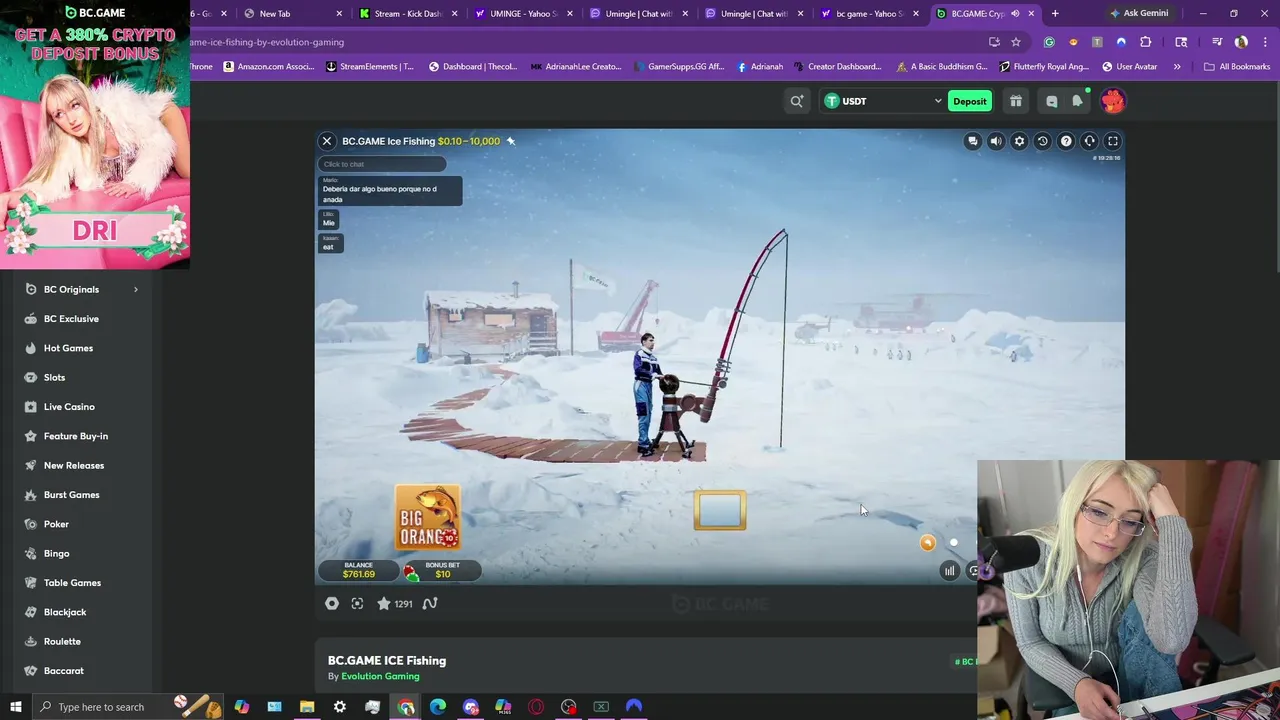Image resolution: width=1280 pixels, height=720 pixels.
Task: Click the orange chip icon in game
Action: (x=927, y=543)
